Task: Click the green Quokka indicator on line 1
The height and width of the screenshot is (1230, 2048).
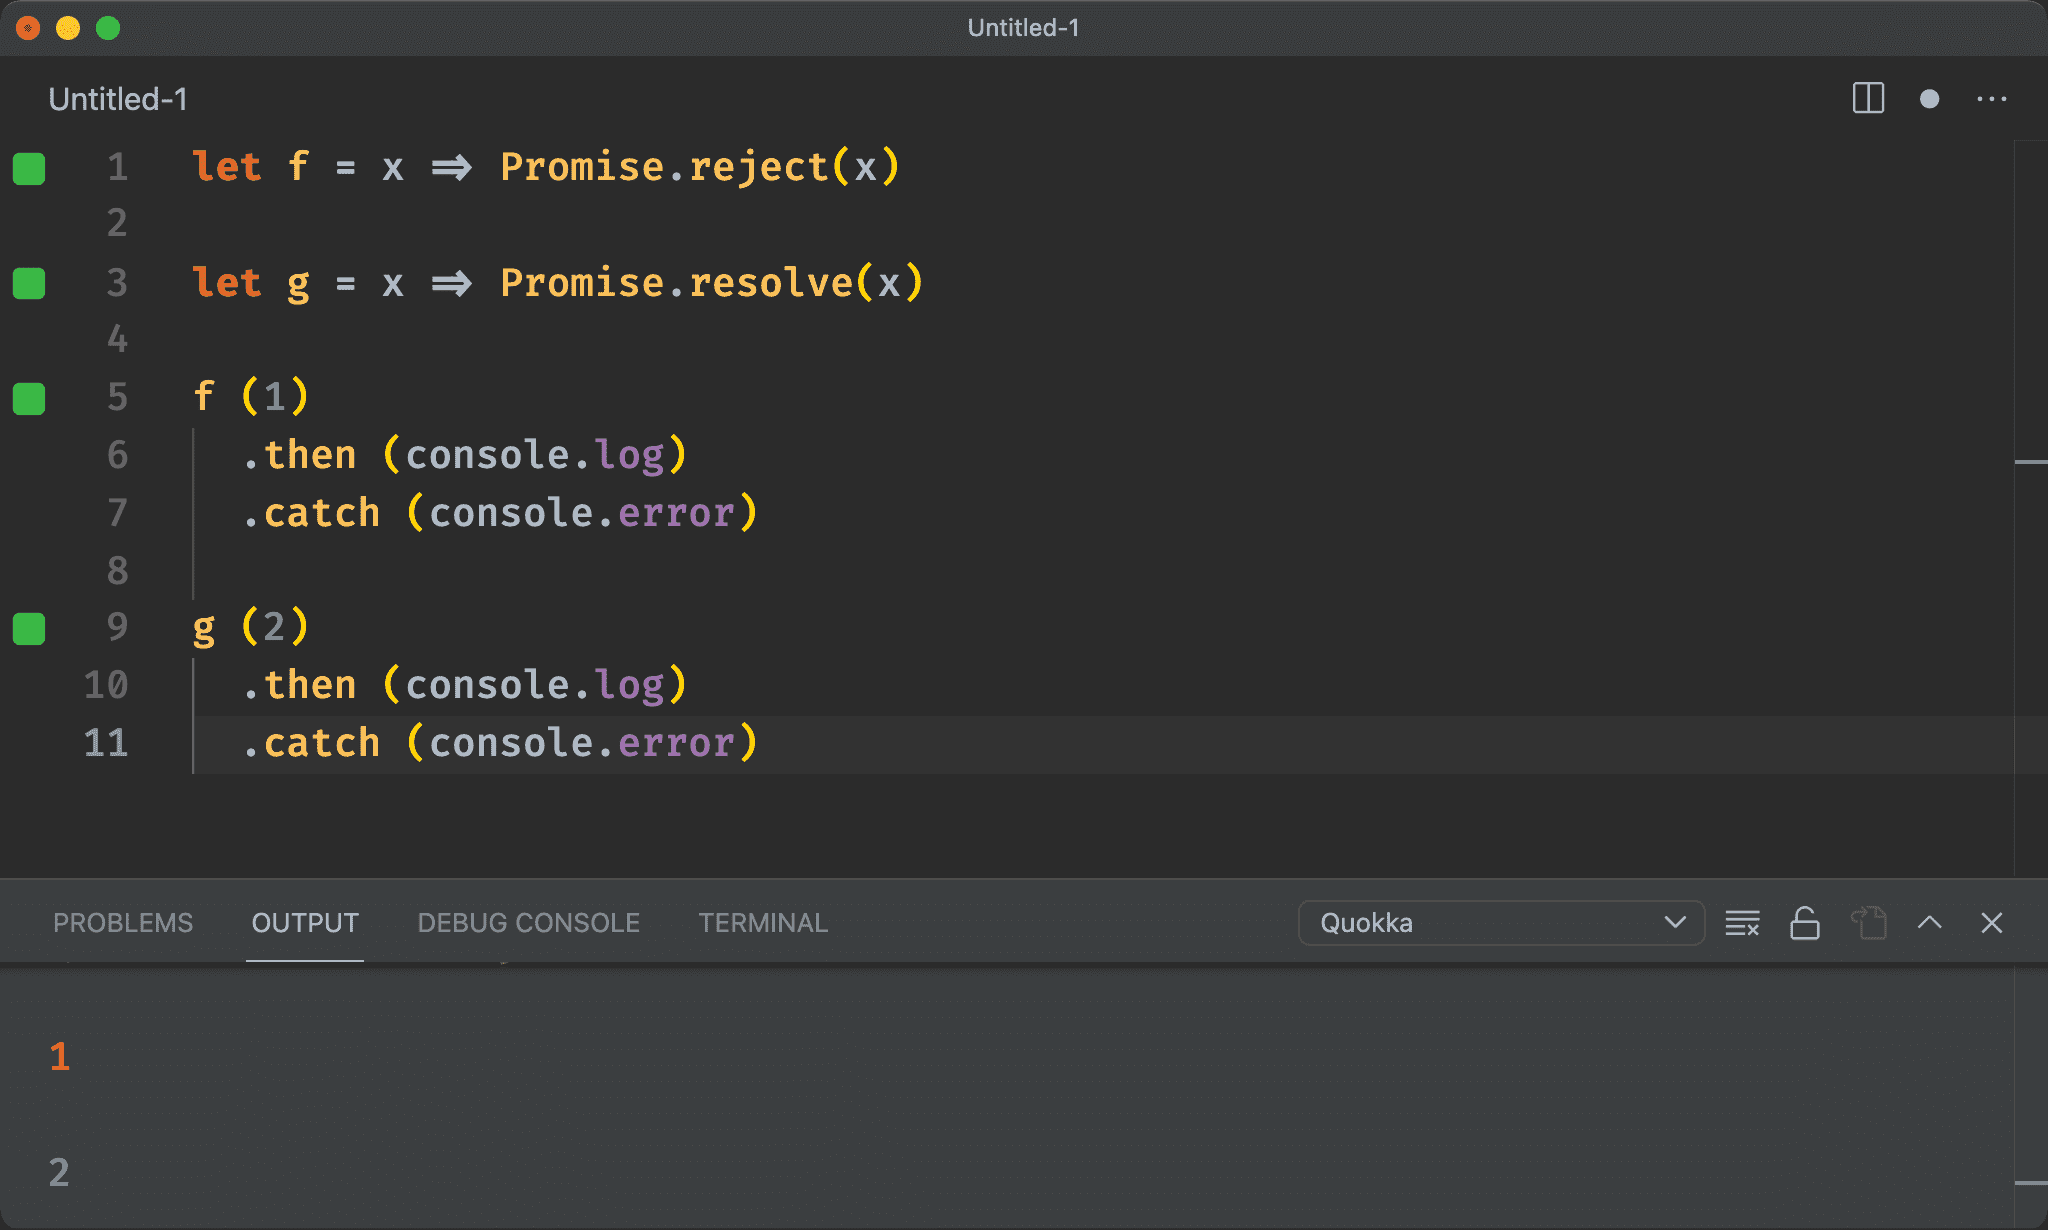Action: pyautogui.click(x=29, y=168)
